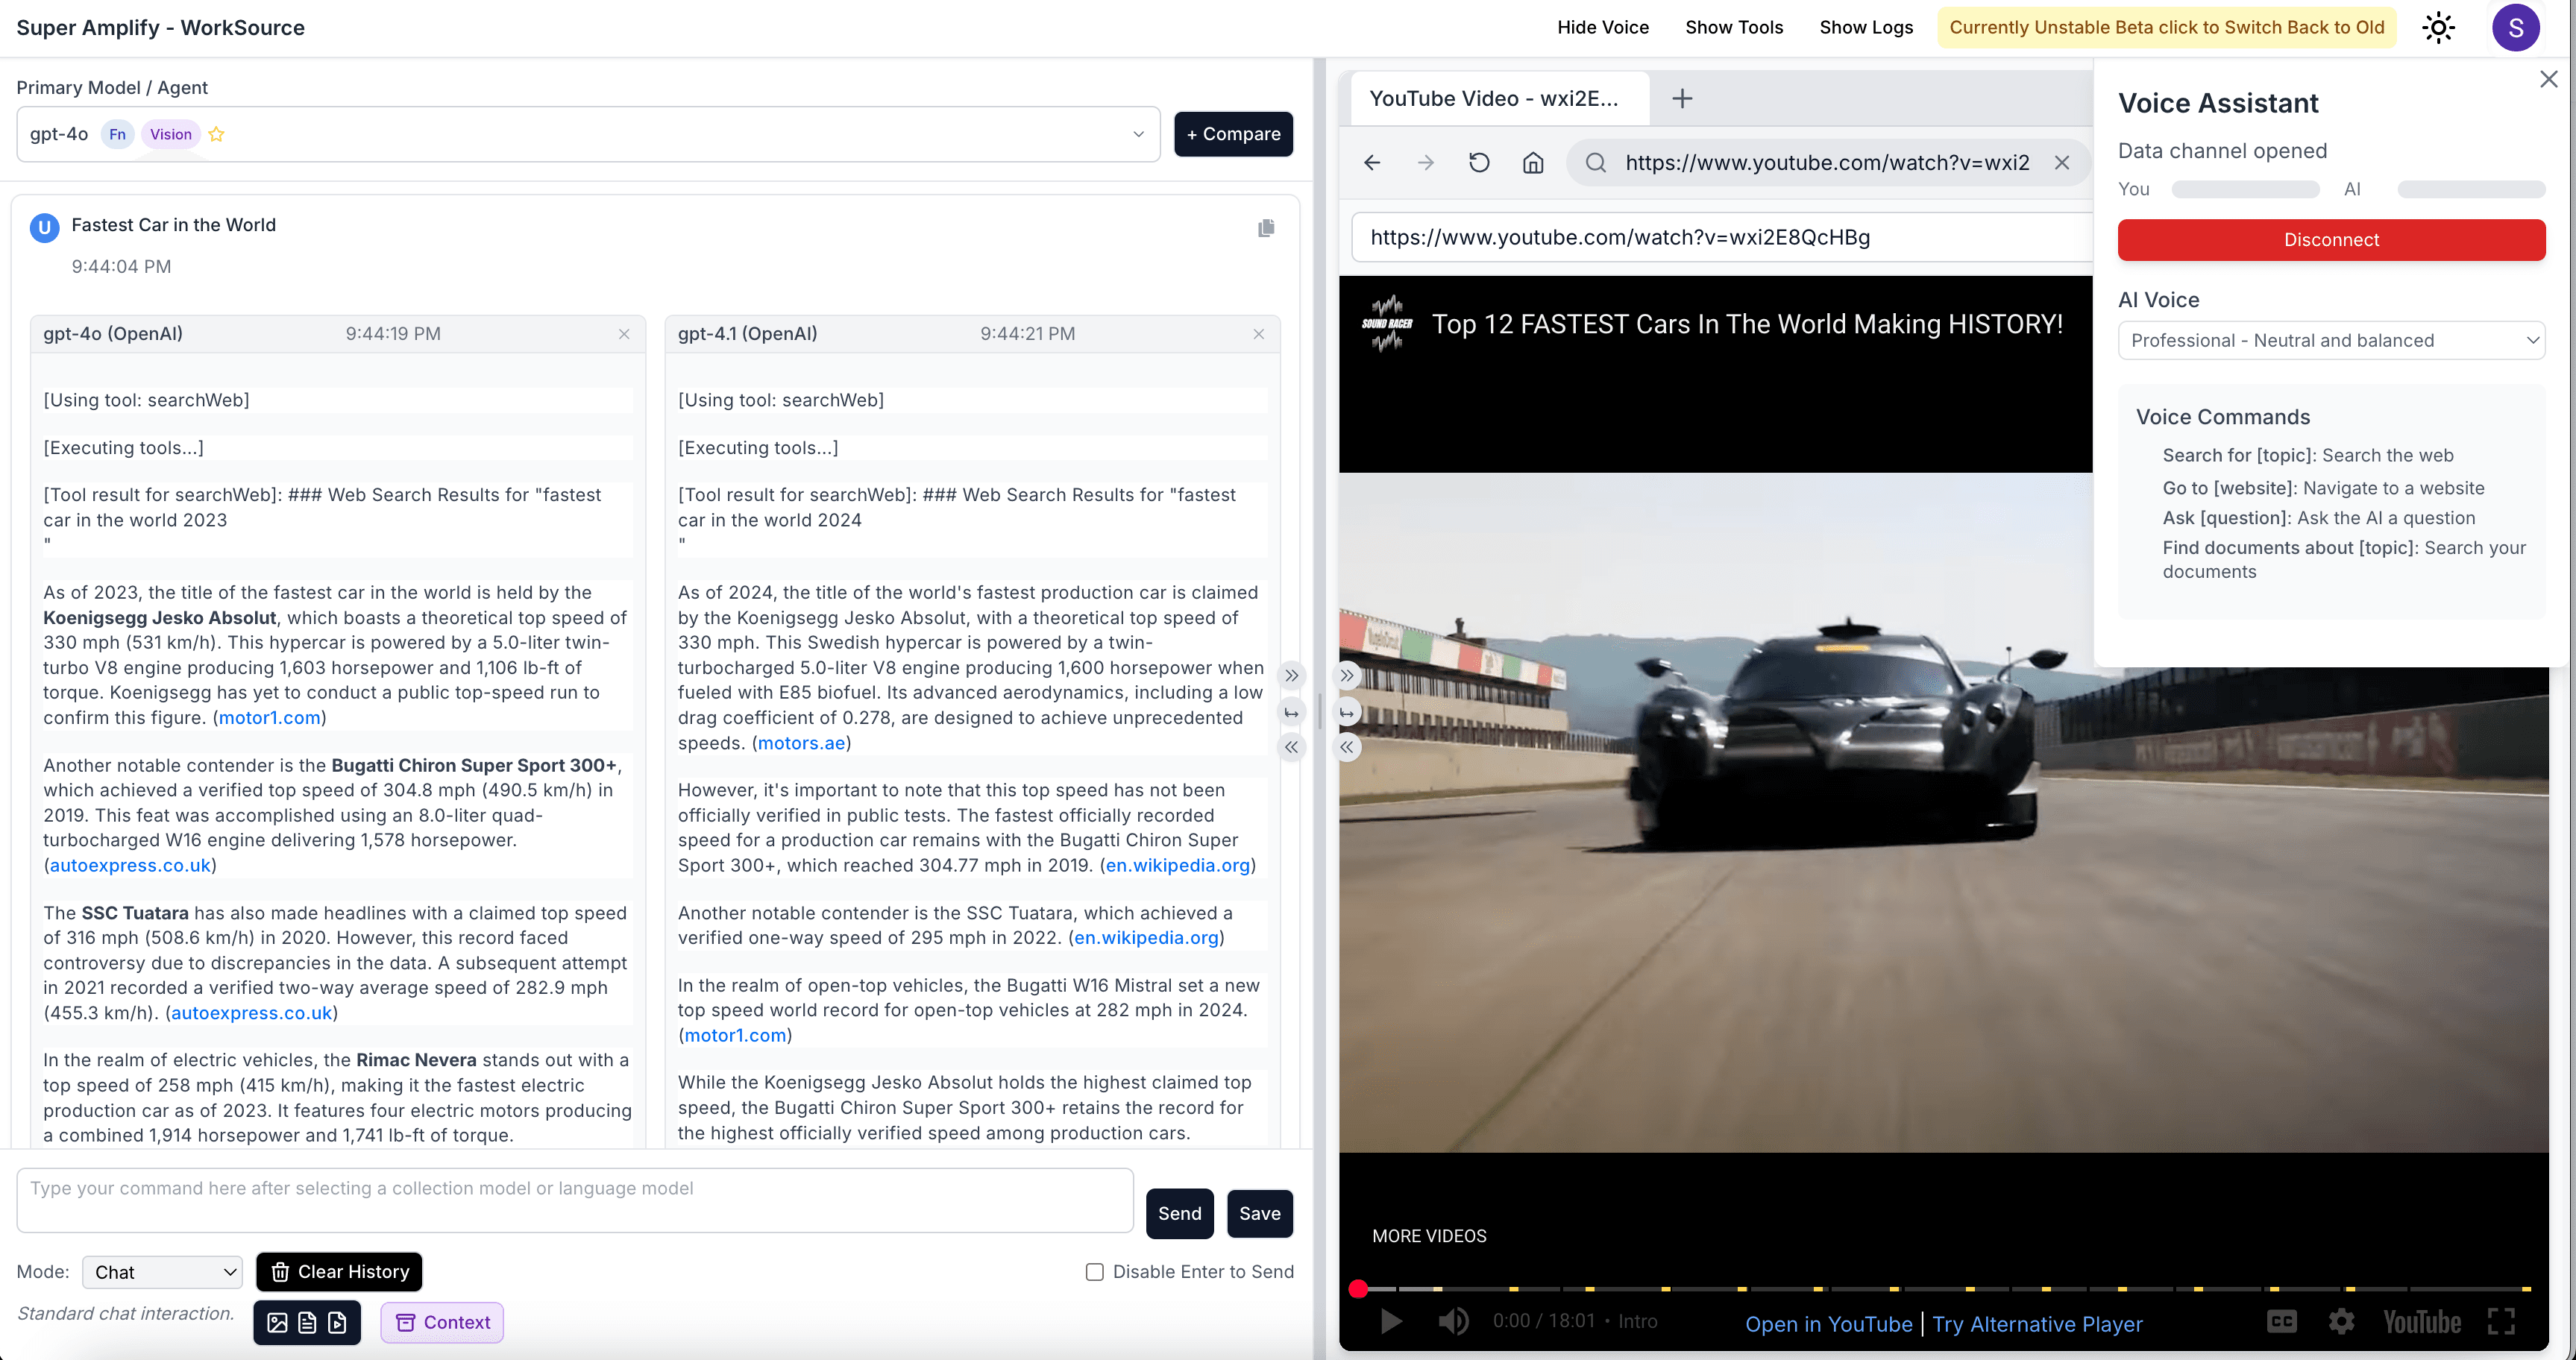Click the Open in YouTube link
Screen dimensions: 2576x1360
(1828, 1324)
